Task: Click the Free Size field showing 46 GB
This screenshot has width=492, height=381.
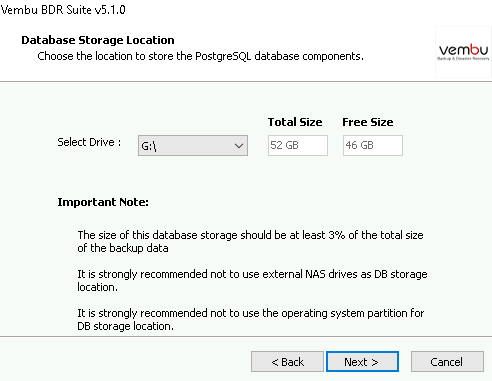Action: pos(373,145)
